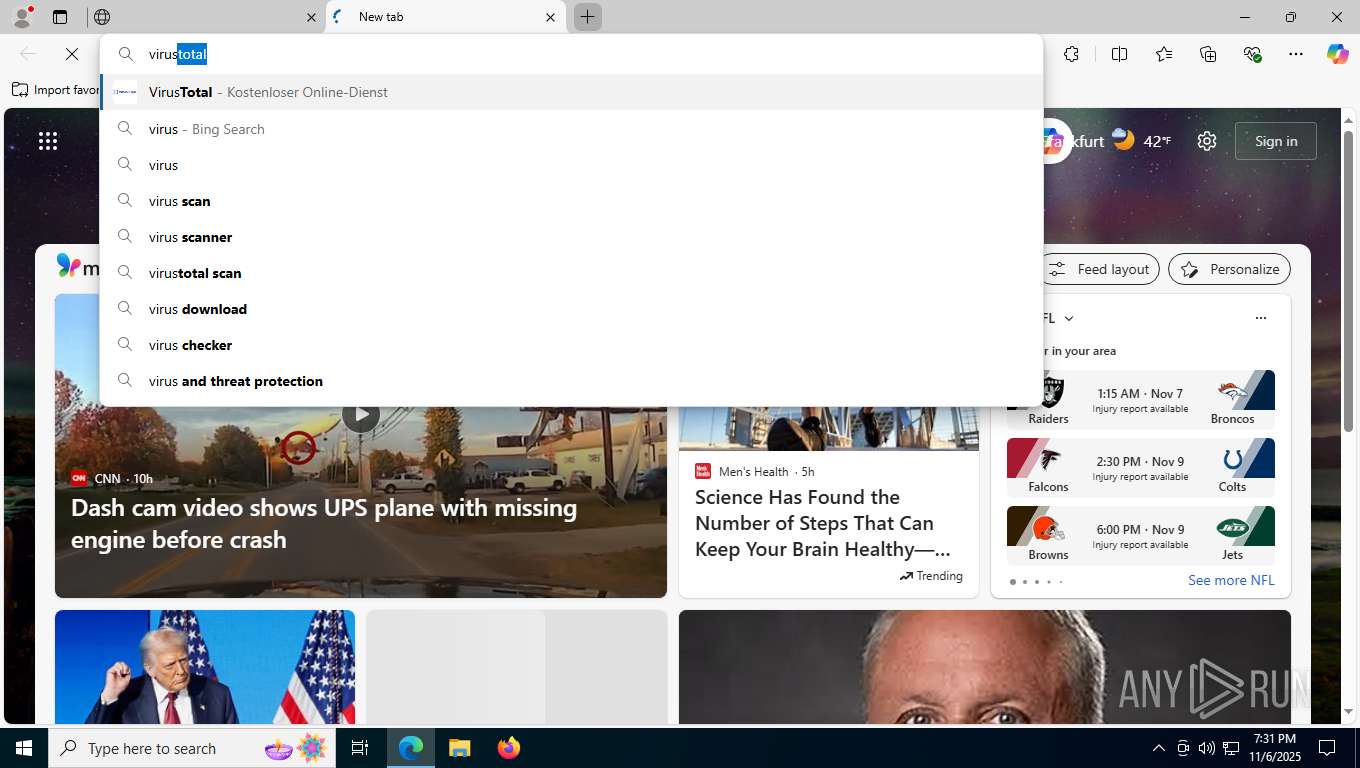1360x768 pixels.
Task: Choose the 'virus scanner' suggestion
Action: pyautogui.click(x=571, y=237)
